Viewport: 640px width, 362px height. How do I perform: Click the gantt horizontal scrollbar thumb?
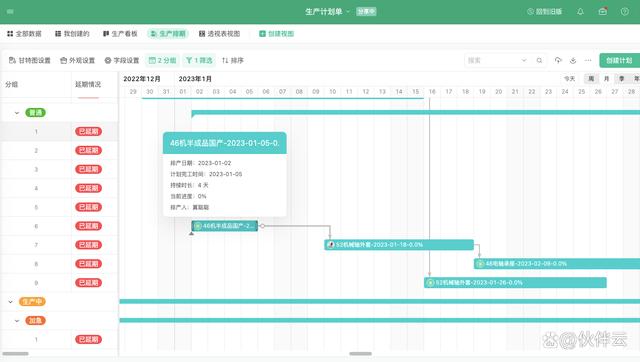tap(360, 353)
